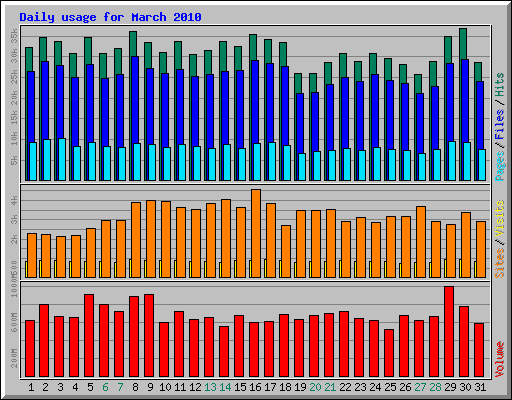Click the yellow "Visits" legend word
Image resolution: width=512 pixels, height=400 pixels.
pyautogui.click(x=500, y=218)
